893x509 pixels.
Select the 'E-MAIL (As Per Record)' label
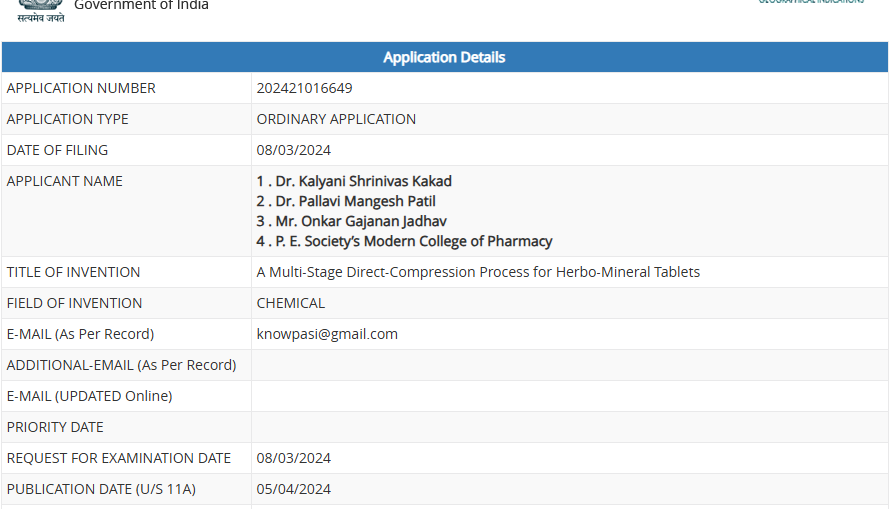(80, 334)
